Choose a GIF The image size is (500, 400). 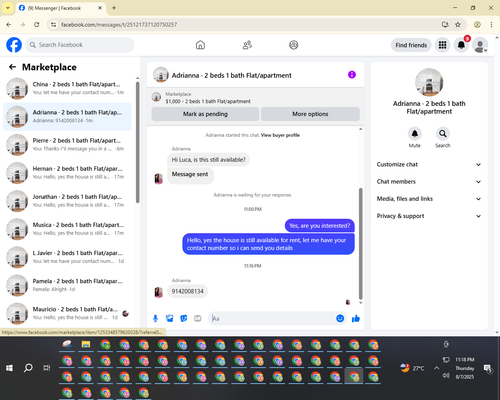pos(198,319)
